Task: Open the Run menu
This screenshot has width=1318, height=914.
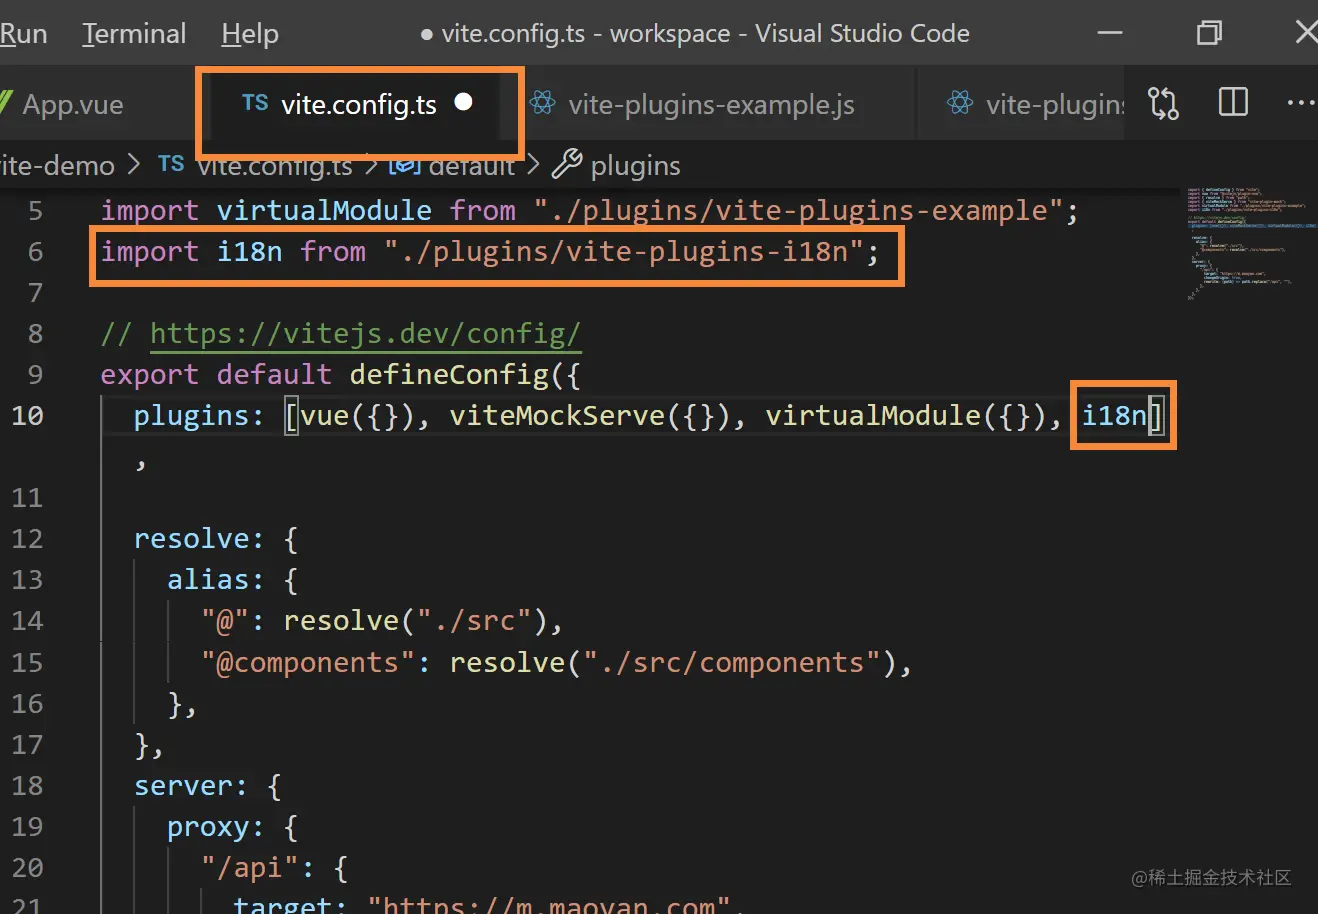Action: pyautogui.click(x=23, y=34)
